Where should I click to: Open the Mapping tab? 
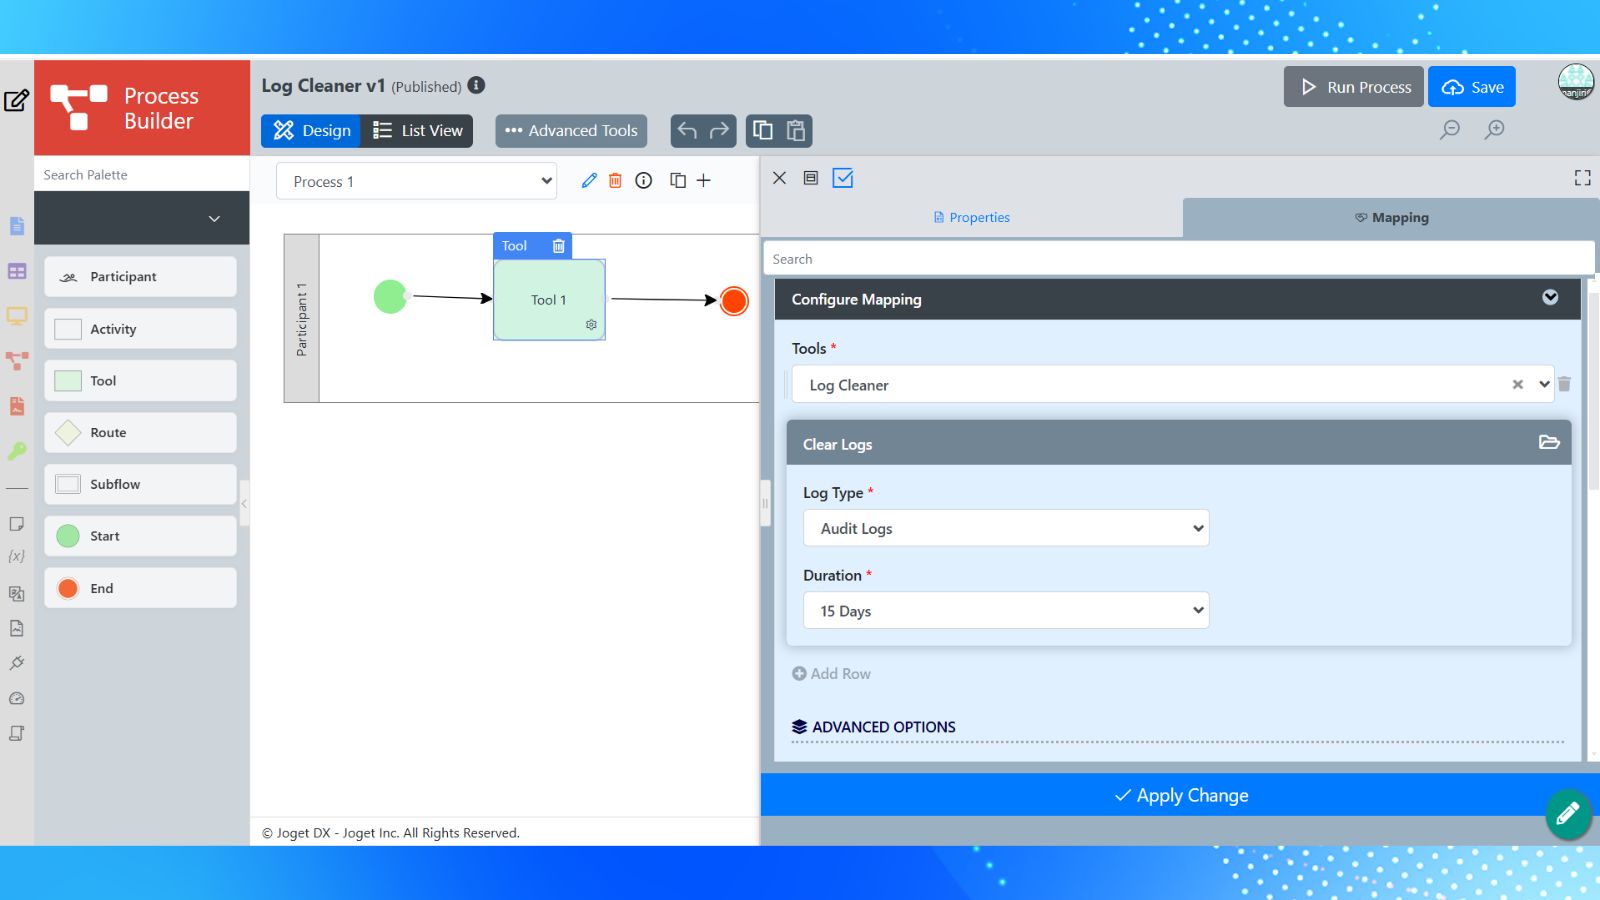click(1391, 217)
